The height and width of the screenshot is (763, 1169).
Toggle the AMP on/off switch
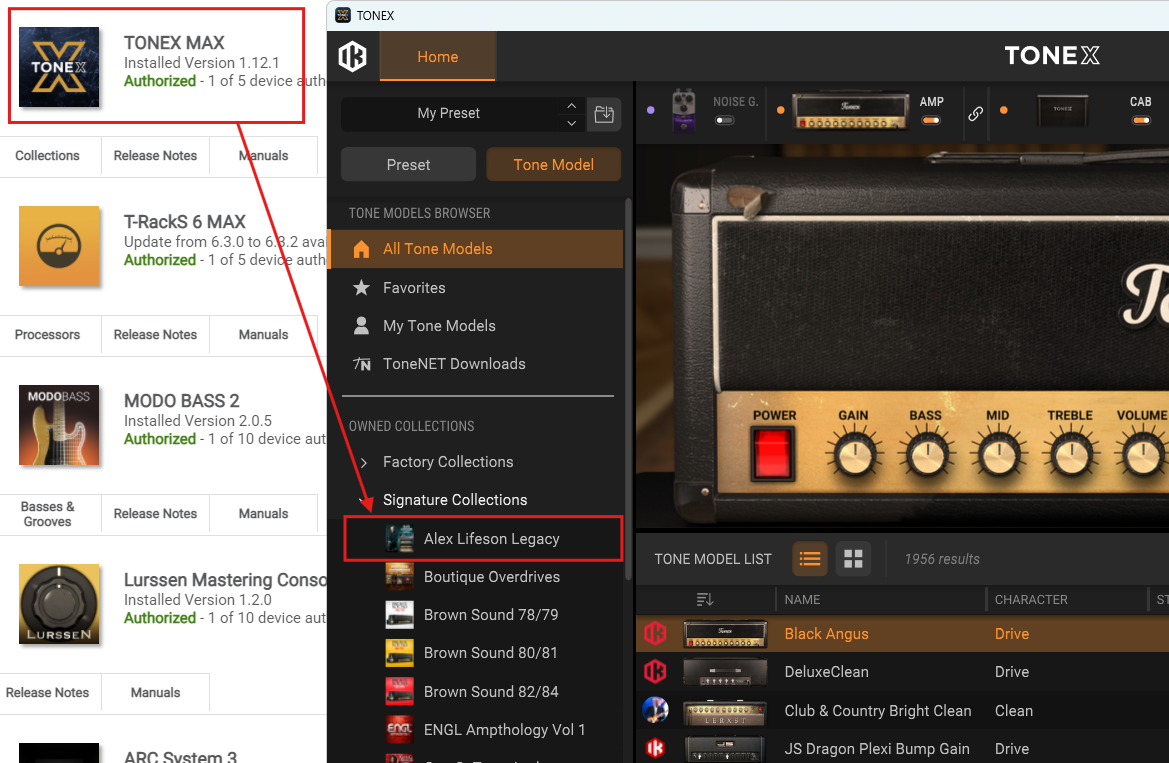tap(931, 120)
